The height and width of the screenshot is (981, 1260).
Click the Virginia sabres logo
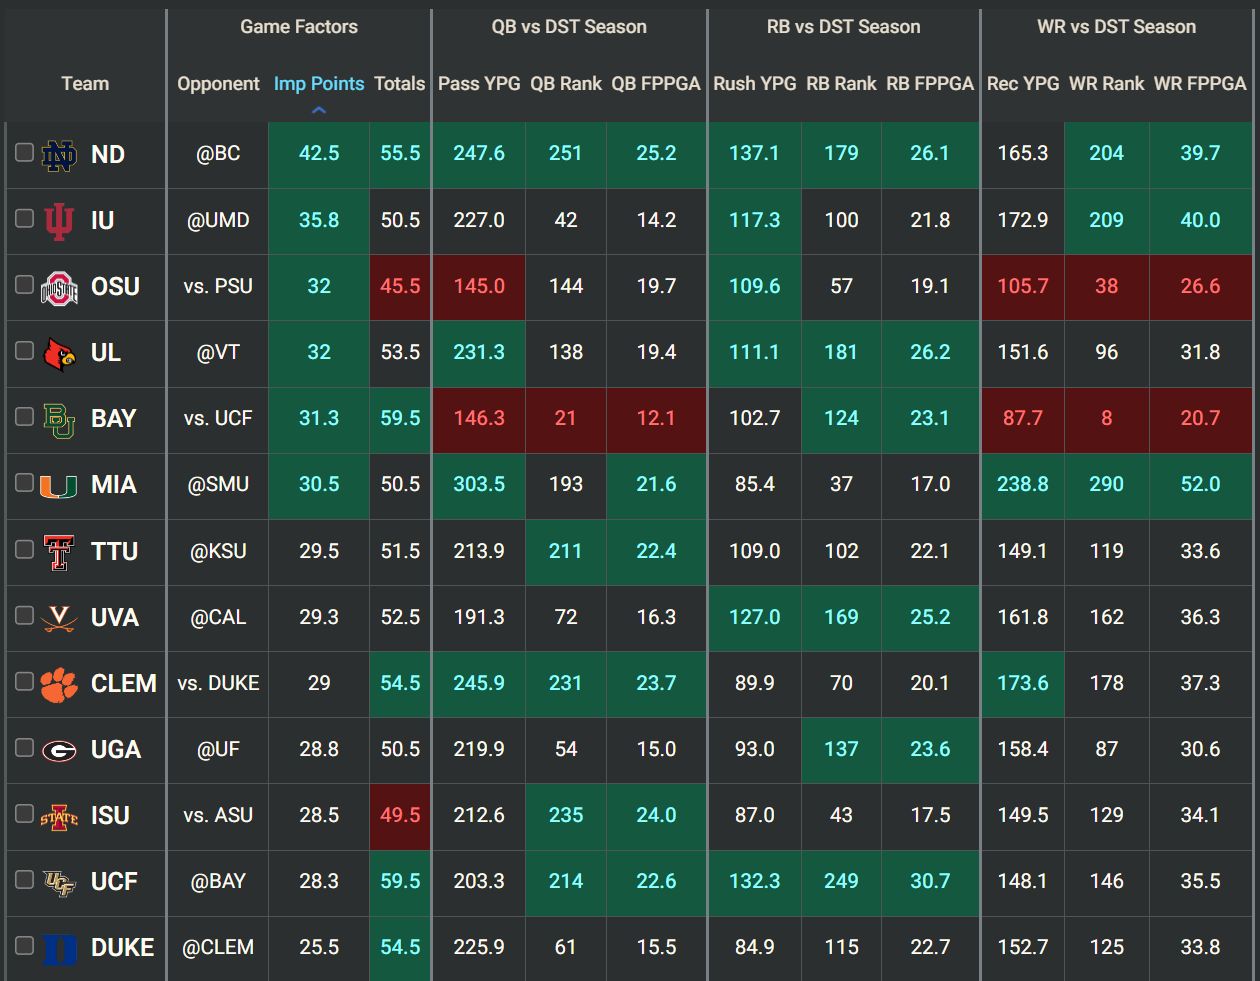tap(59, 618)
